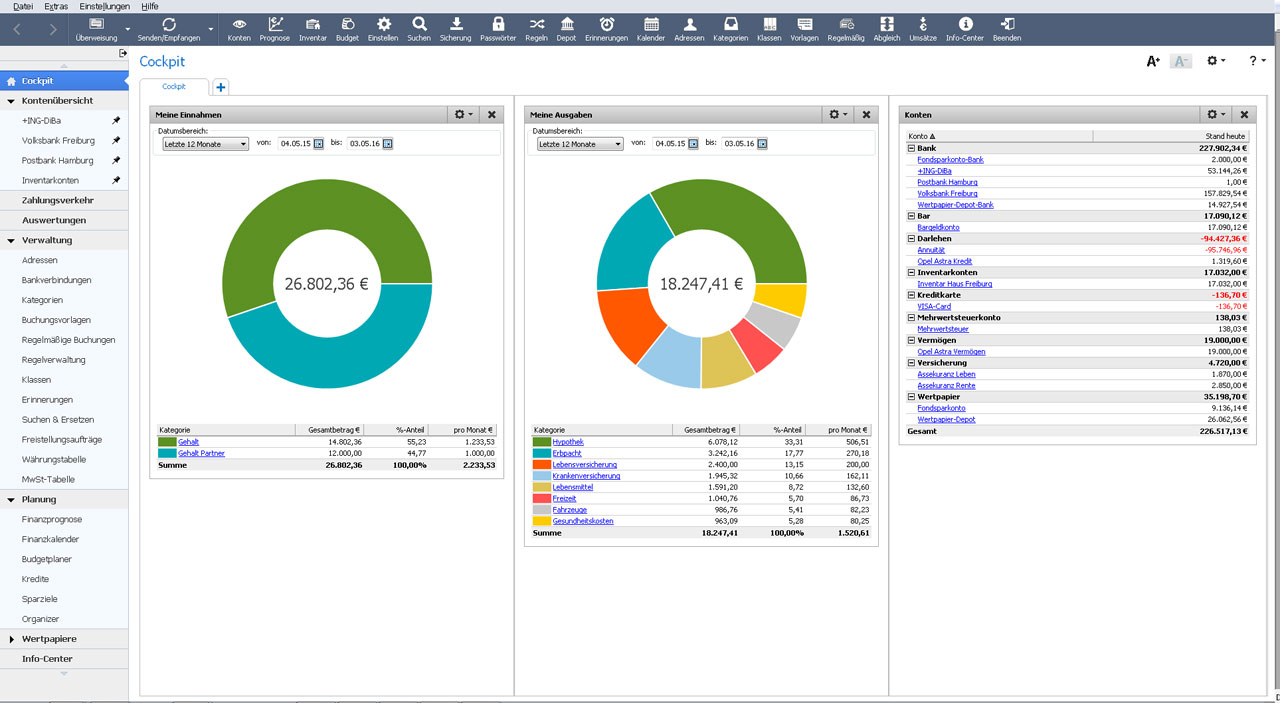Open the Prognose chart tool
Screen dimensions: 1280x703
(273, 28)
